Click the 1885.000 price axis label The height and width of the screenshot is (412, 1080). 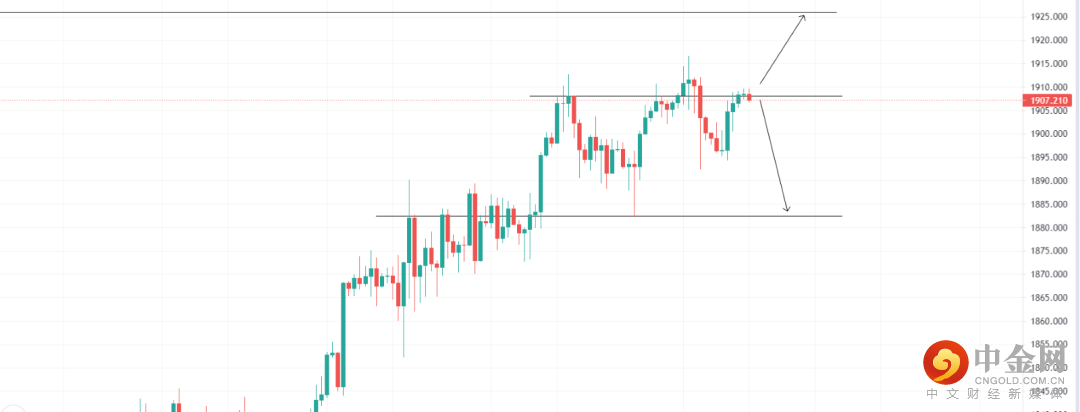tap(1047, 204)
